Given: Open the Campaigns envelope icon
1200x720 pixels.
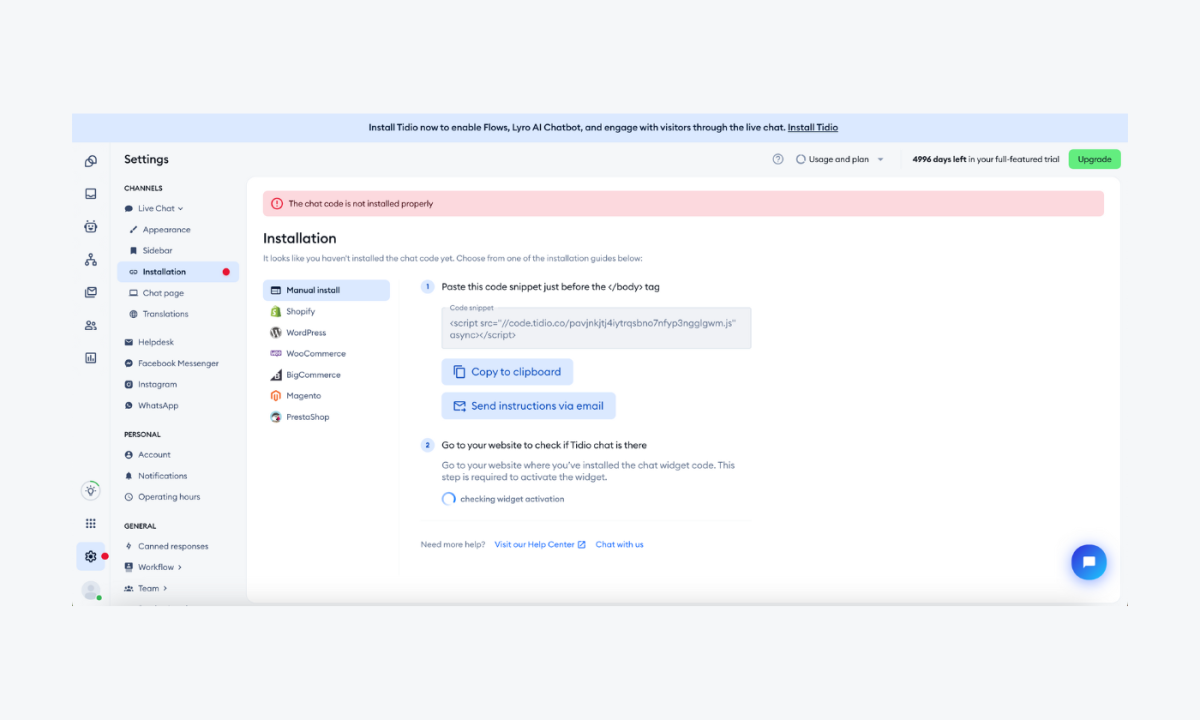Looking at the screenshot, I should tap(90, 292).
